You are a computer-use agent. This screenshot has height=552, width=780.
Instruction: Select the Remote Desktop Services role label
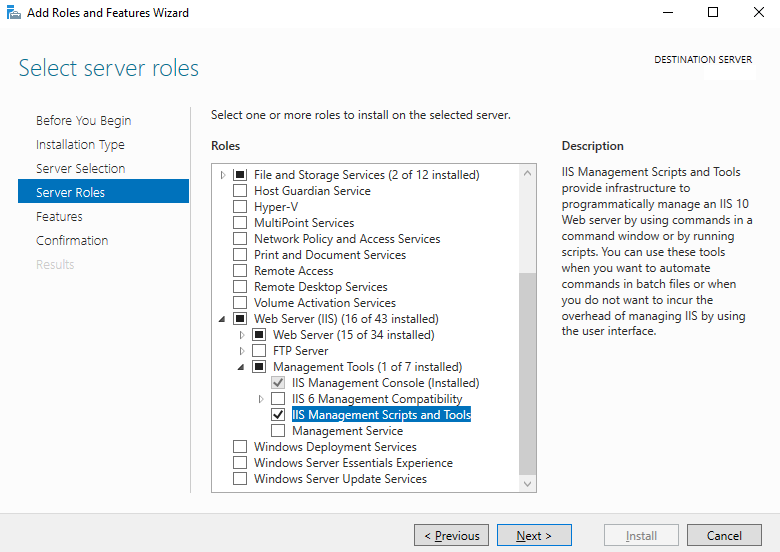(x=320, y=287)
